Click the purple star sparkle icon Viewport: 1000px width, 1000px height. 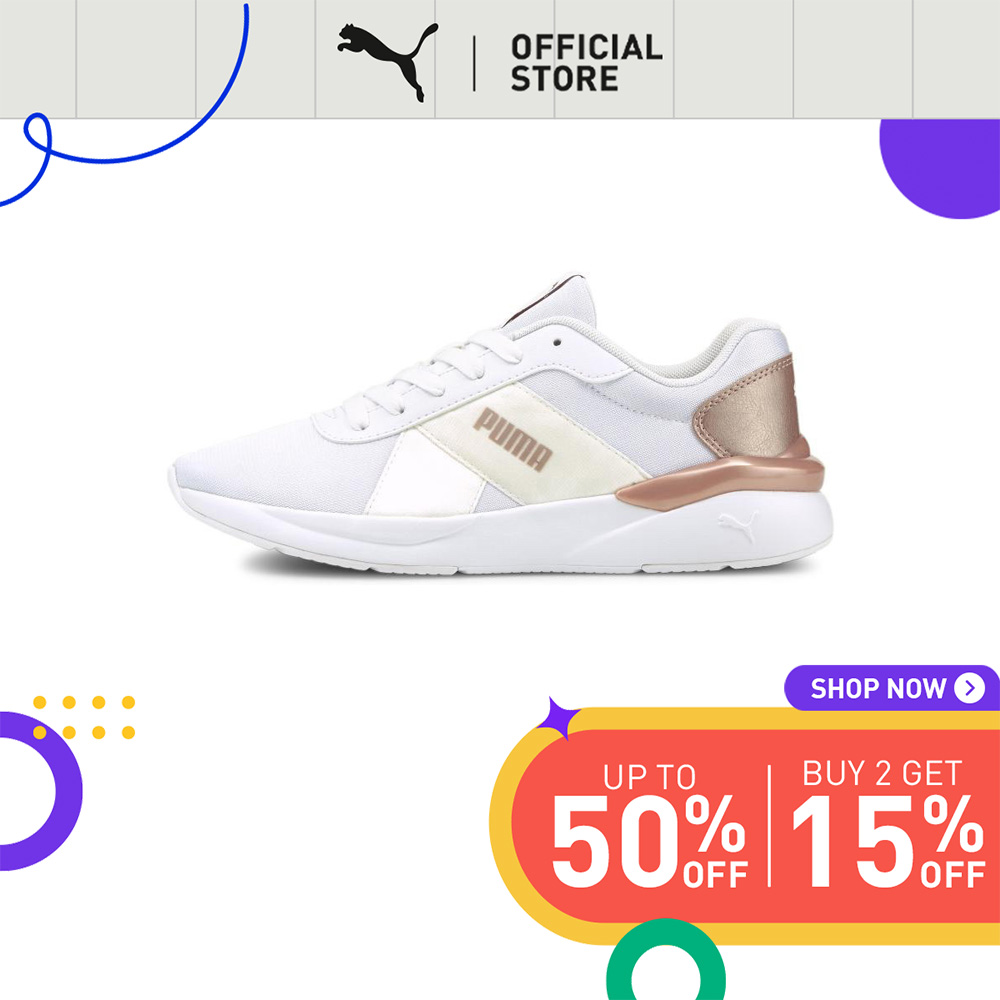pos(558,718)
